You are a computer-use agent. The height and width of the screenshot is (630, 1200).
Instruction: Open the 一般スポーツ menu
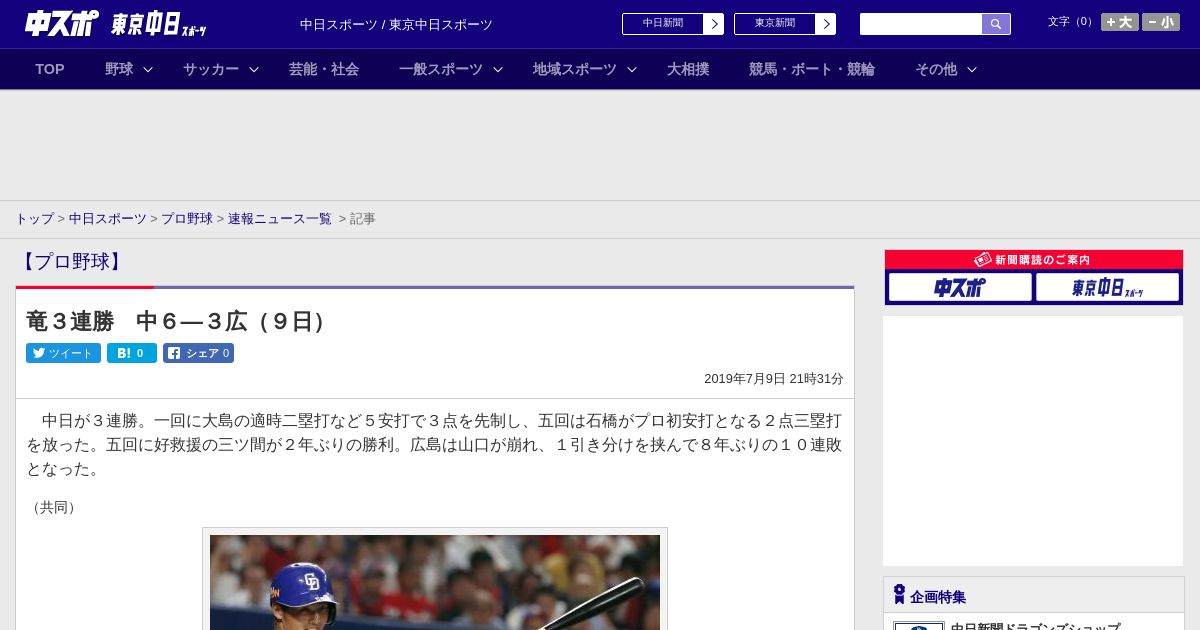[x=441, y=69]
